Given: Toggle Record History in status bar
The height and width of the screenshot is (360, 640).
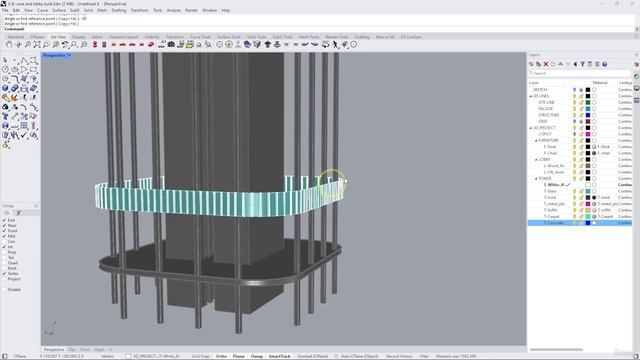Looking at the screenshot, I should tap(399, 356).
